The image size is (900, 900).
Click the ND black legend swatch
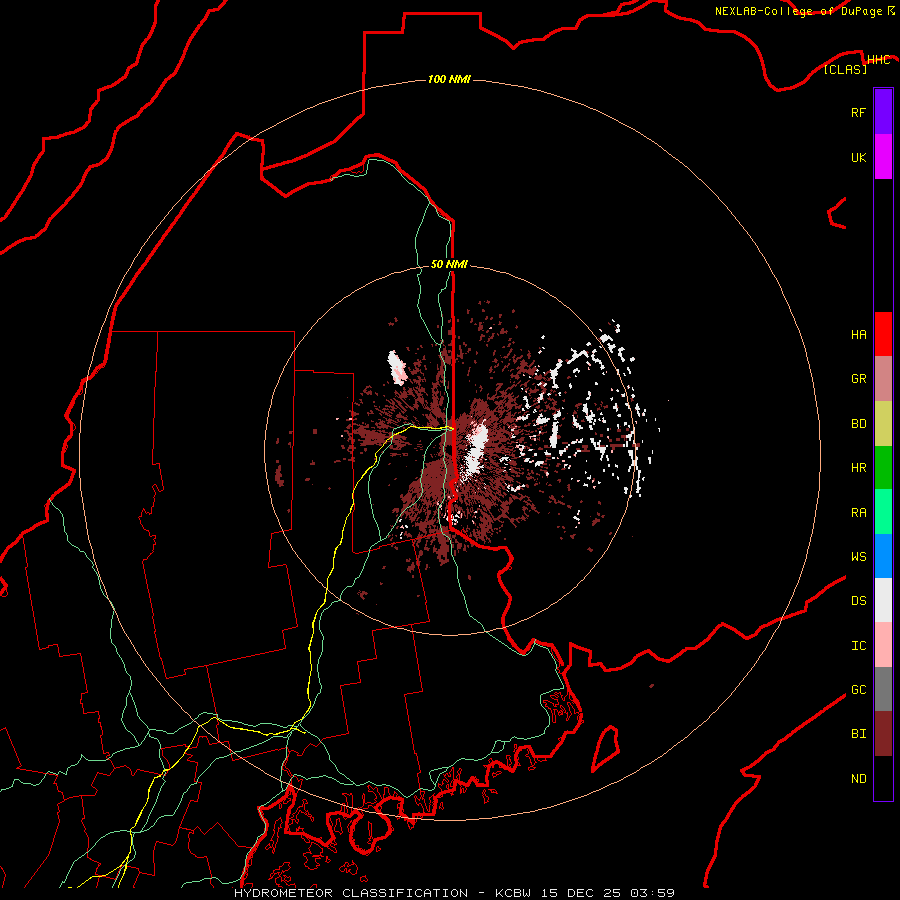point(883,778)
